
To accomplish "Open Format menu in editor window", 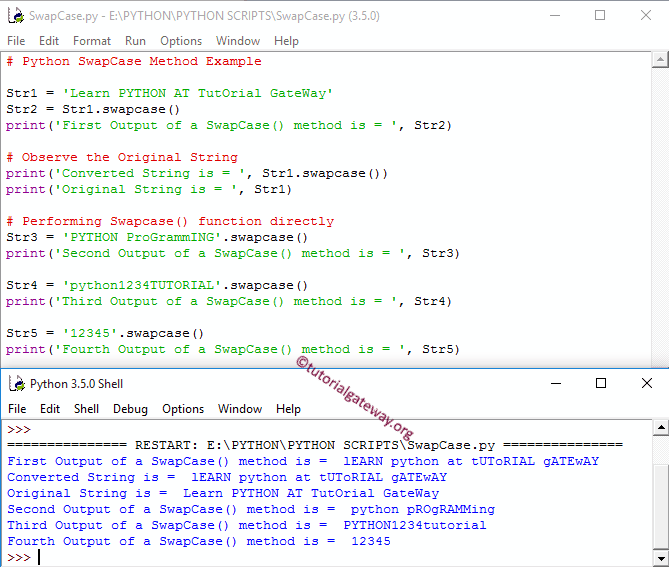I will pyautogui.click(x=92, y=41).
